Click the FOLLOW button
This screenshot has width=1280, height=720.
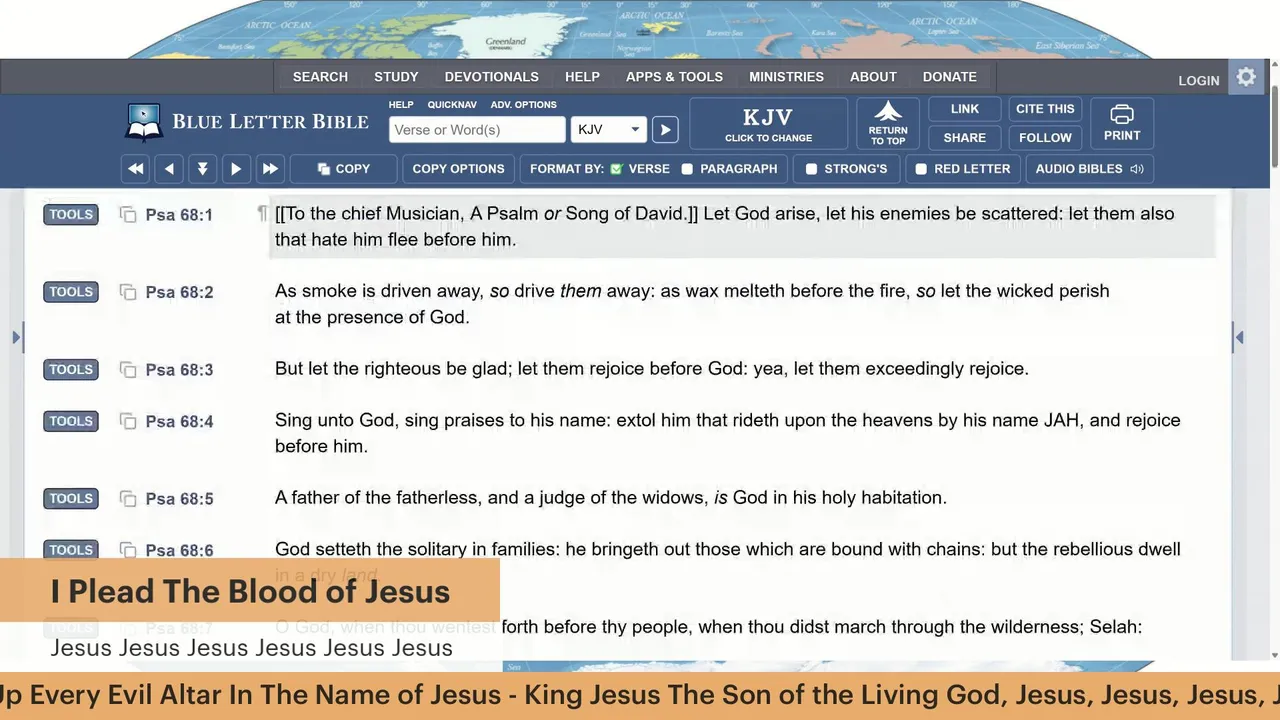1045,138
